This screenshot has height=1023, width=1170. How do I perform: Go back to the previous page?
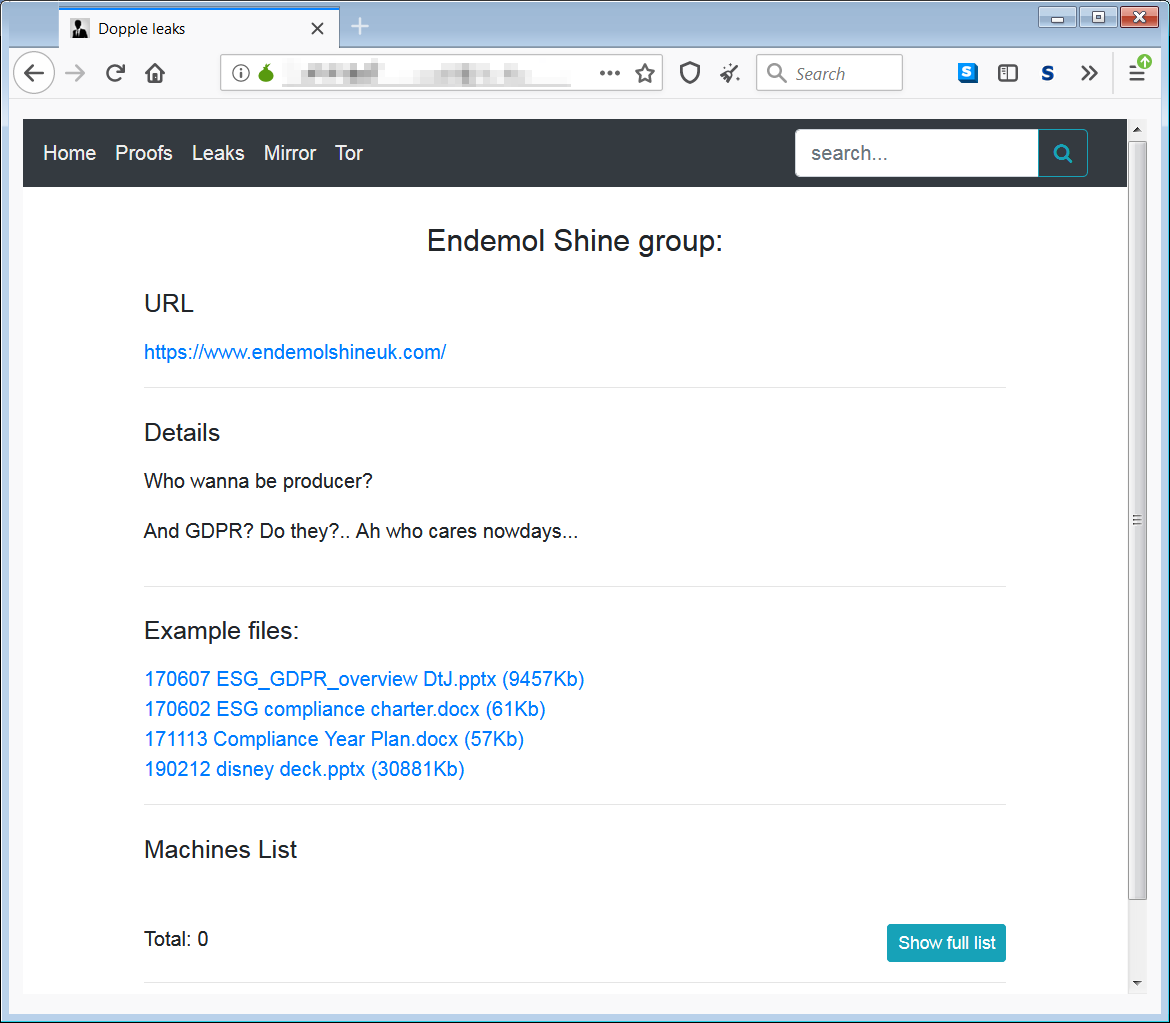coord(34,73)
